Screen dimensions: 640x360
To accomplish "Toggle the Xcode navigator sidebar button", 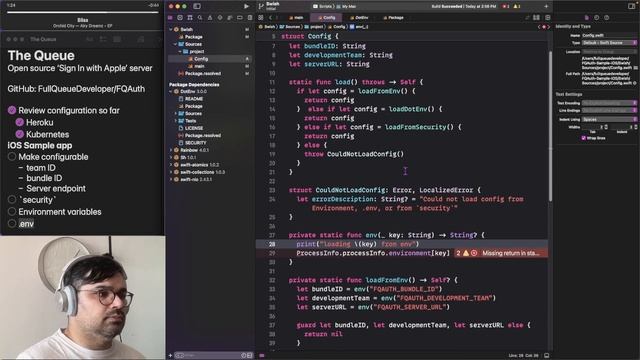I will tap(197, 6).
